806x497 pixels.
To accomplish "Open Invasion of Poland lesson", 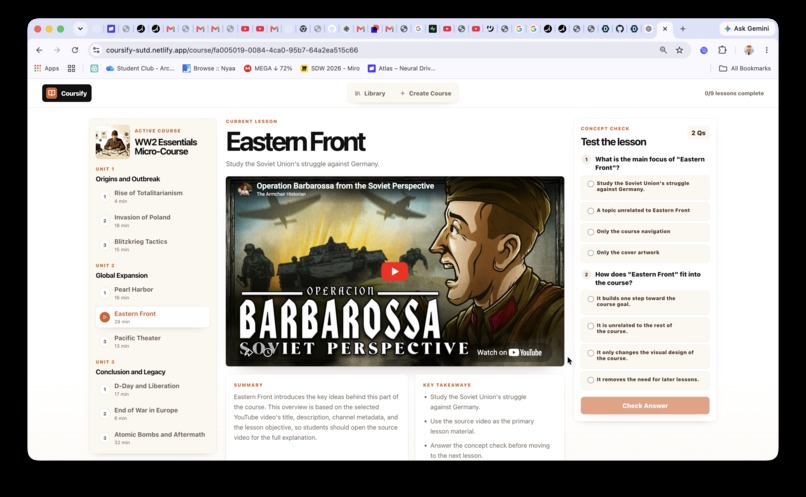I will [153, 220].
